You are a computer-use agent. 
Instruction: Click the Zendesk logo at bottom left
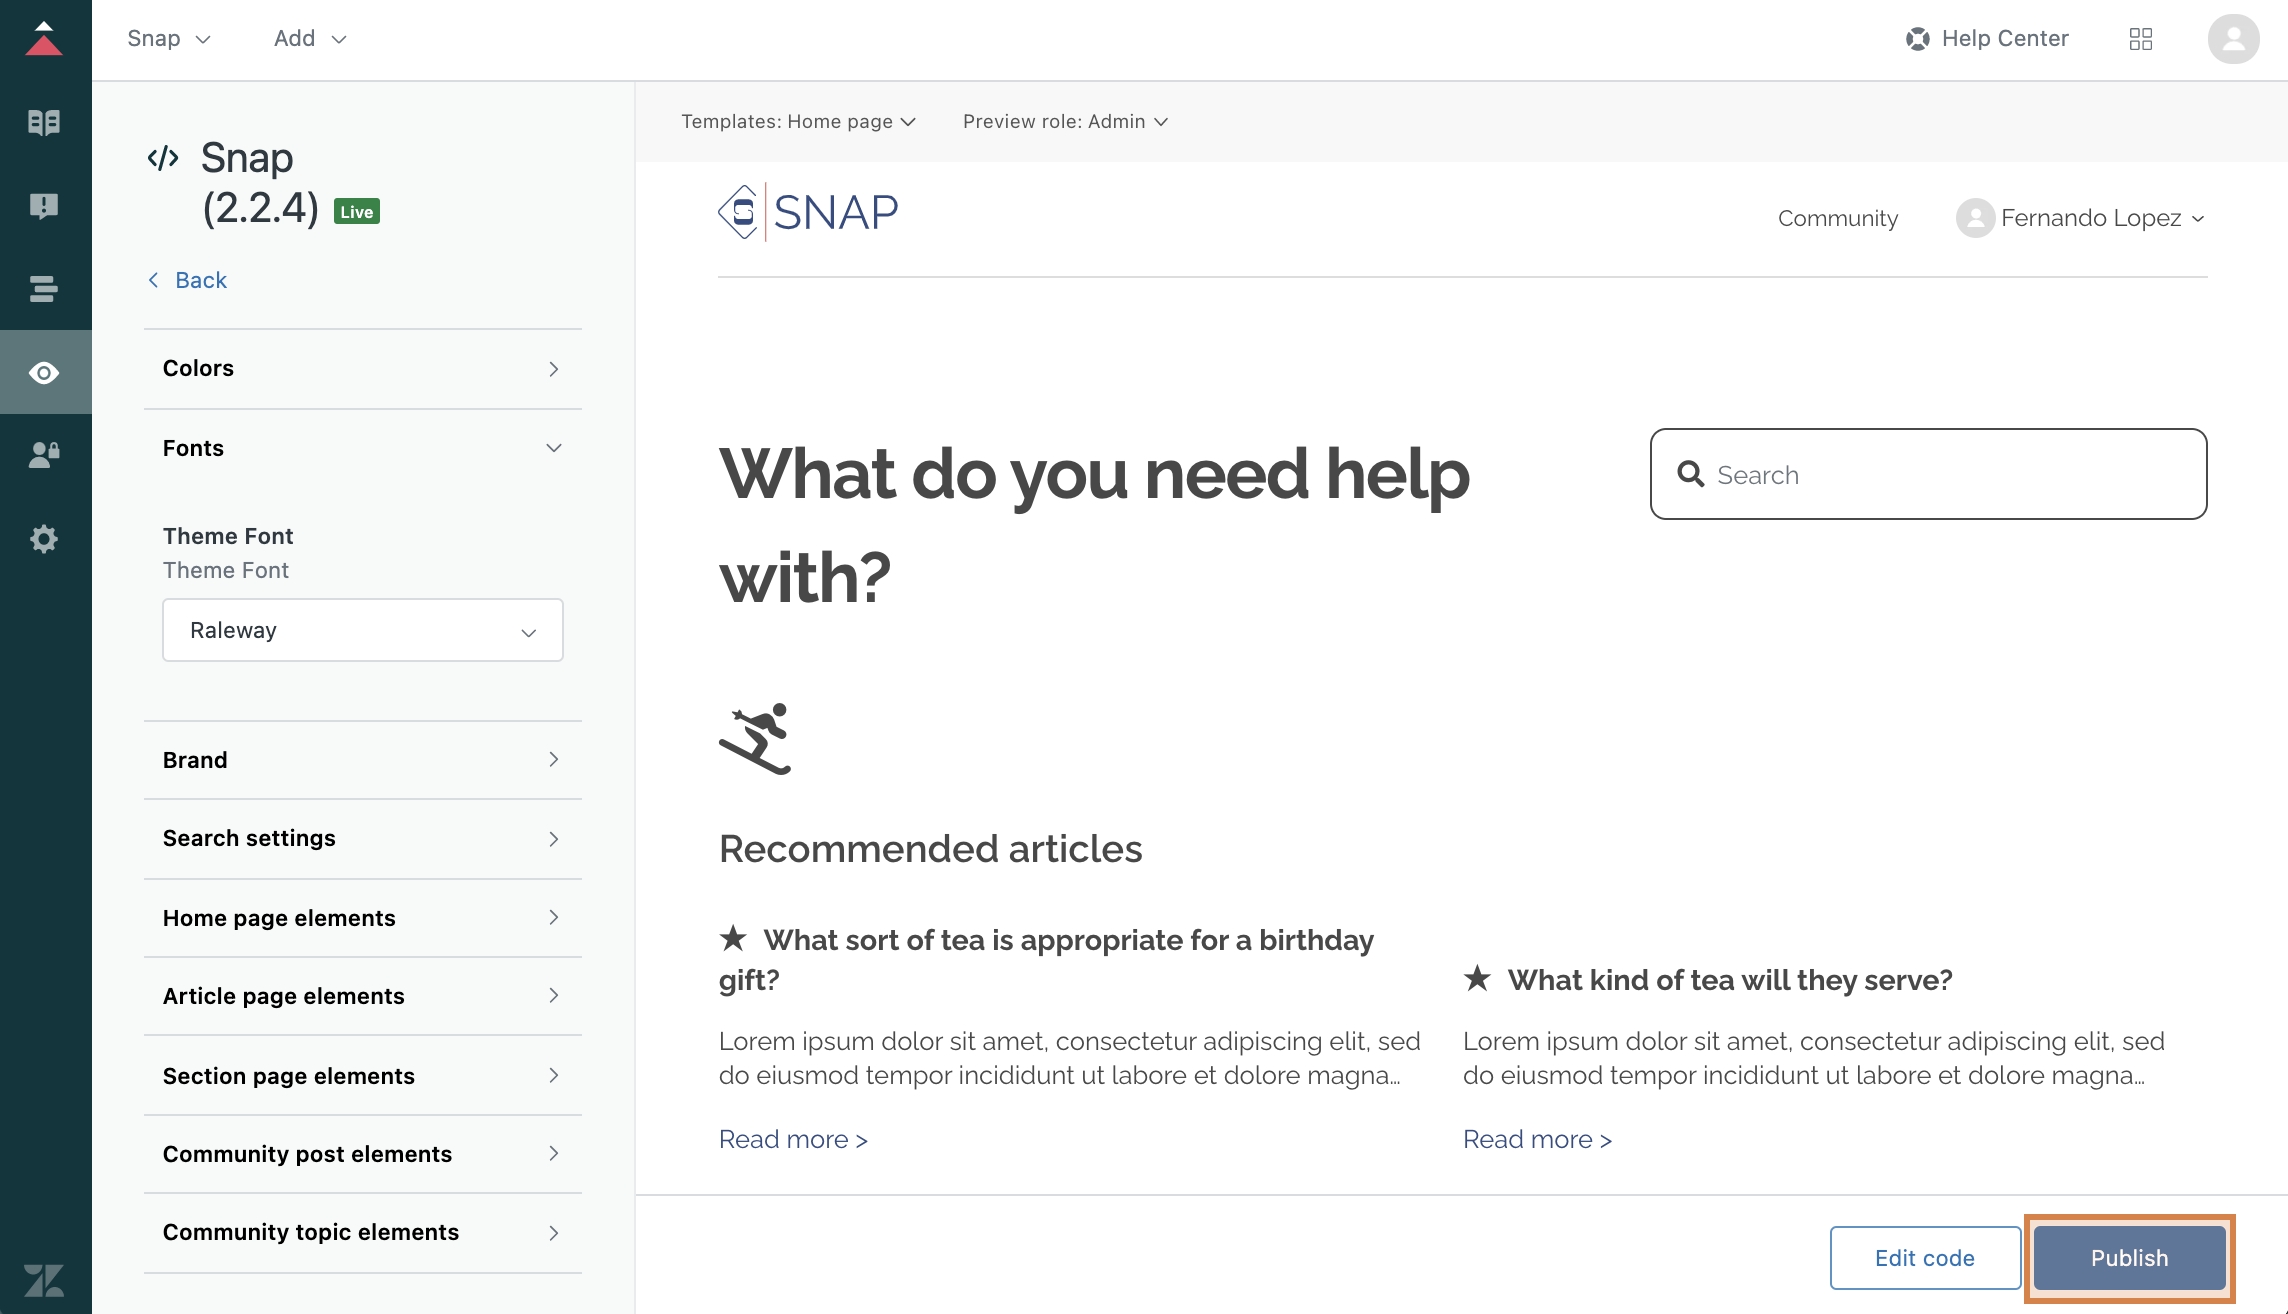[x=44, y=1279]
